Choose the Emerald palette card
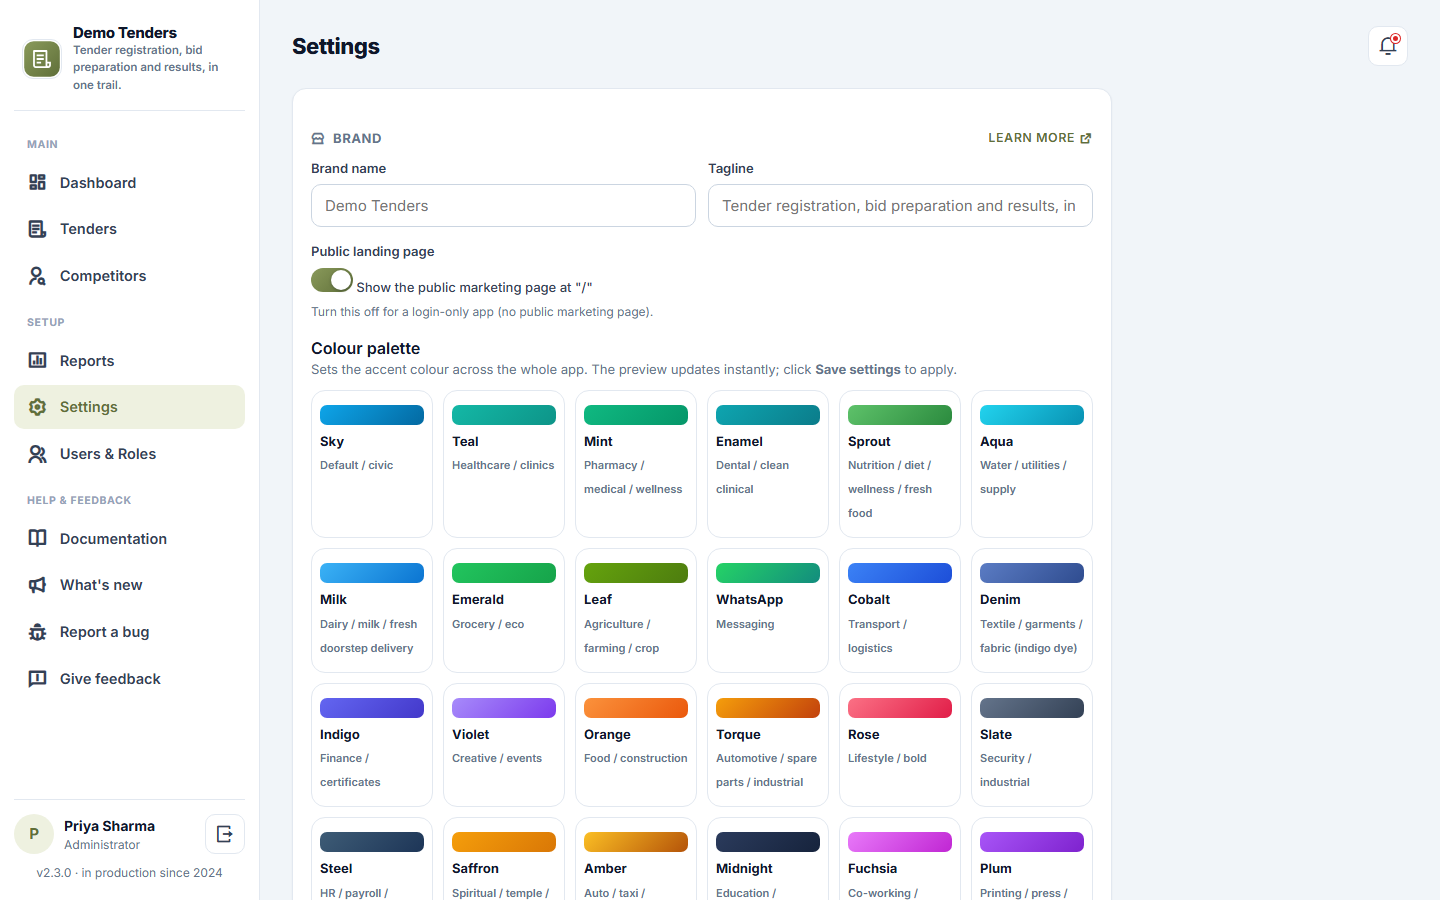 tap(504, 610)
